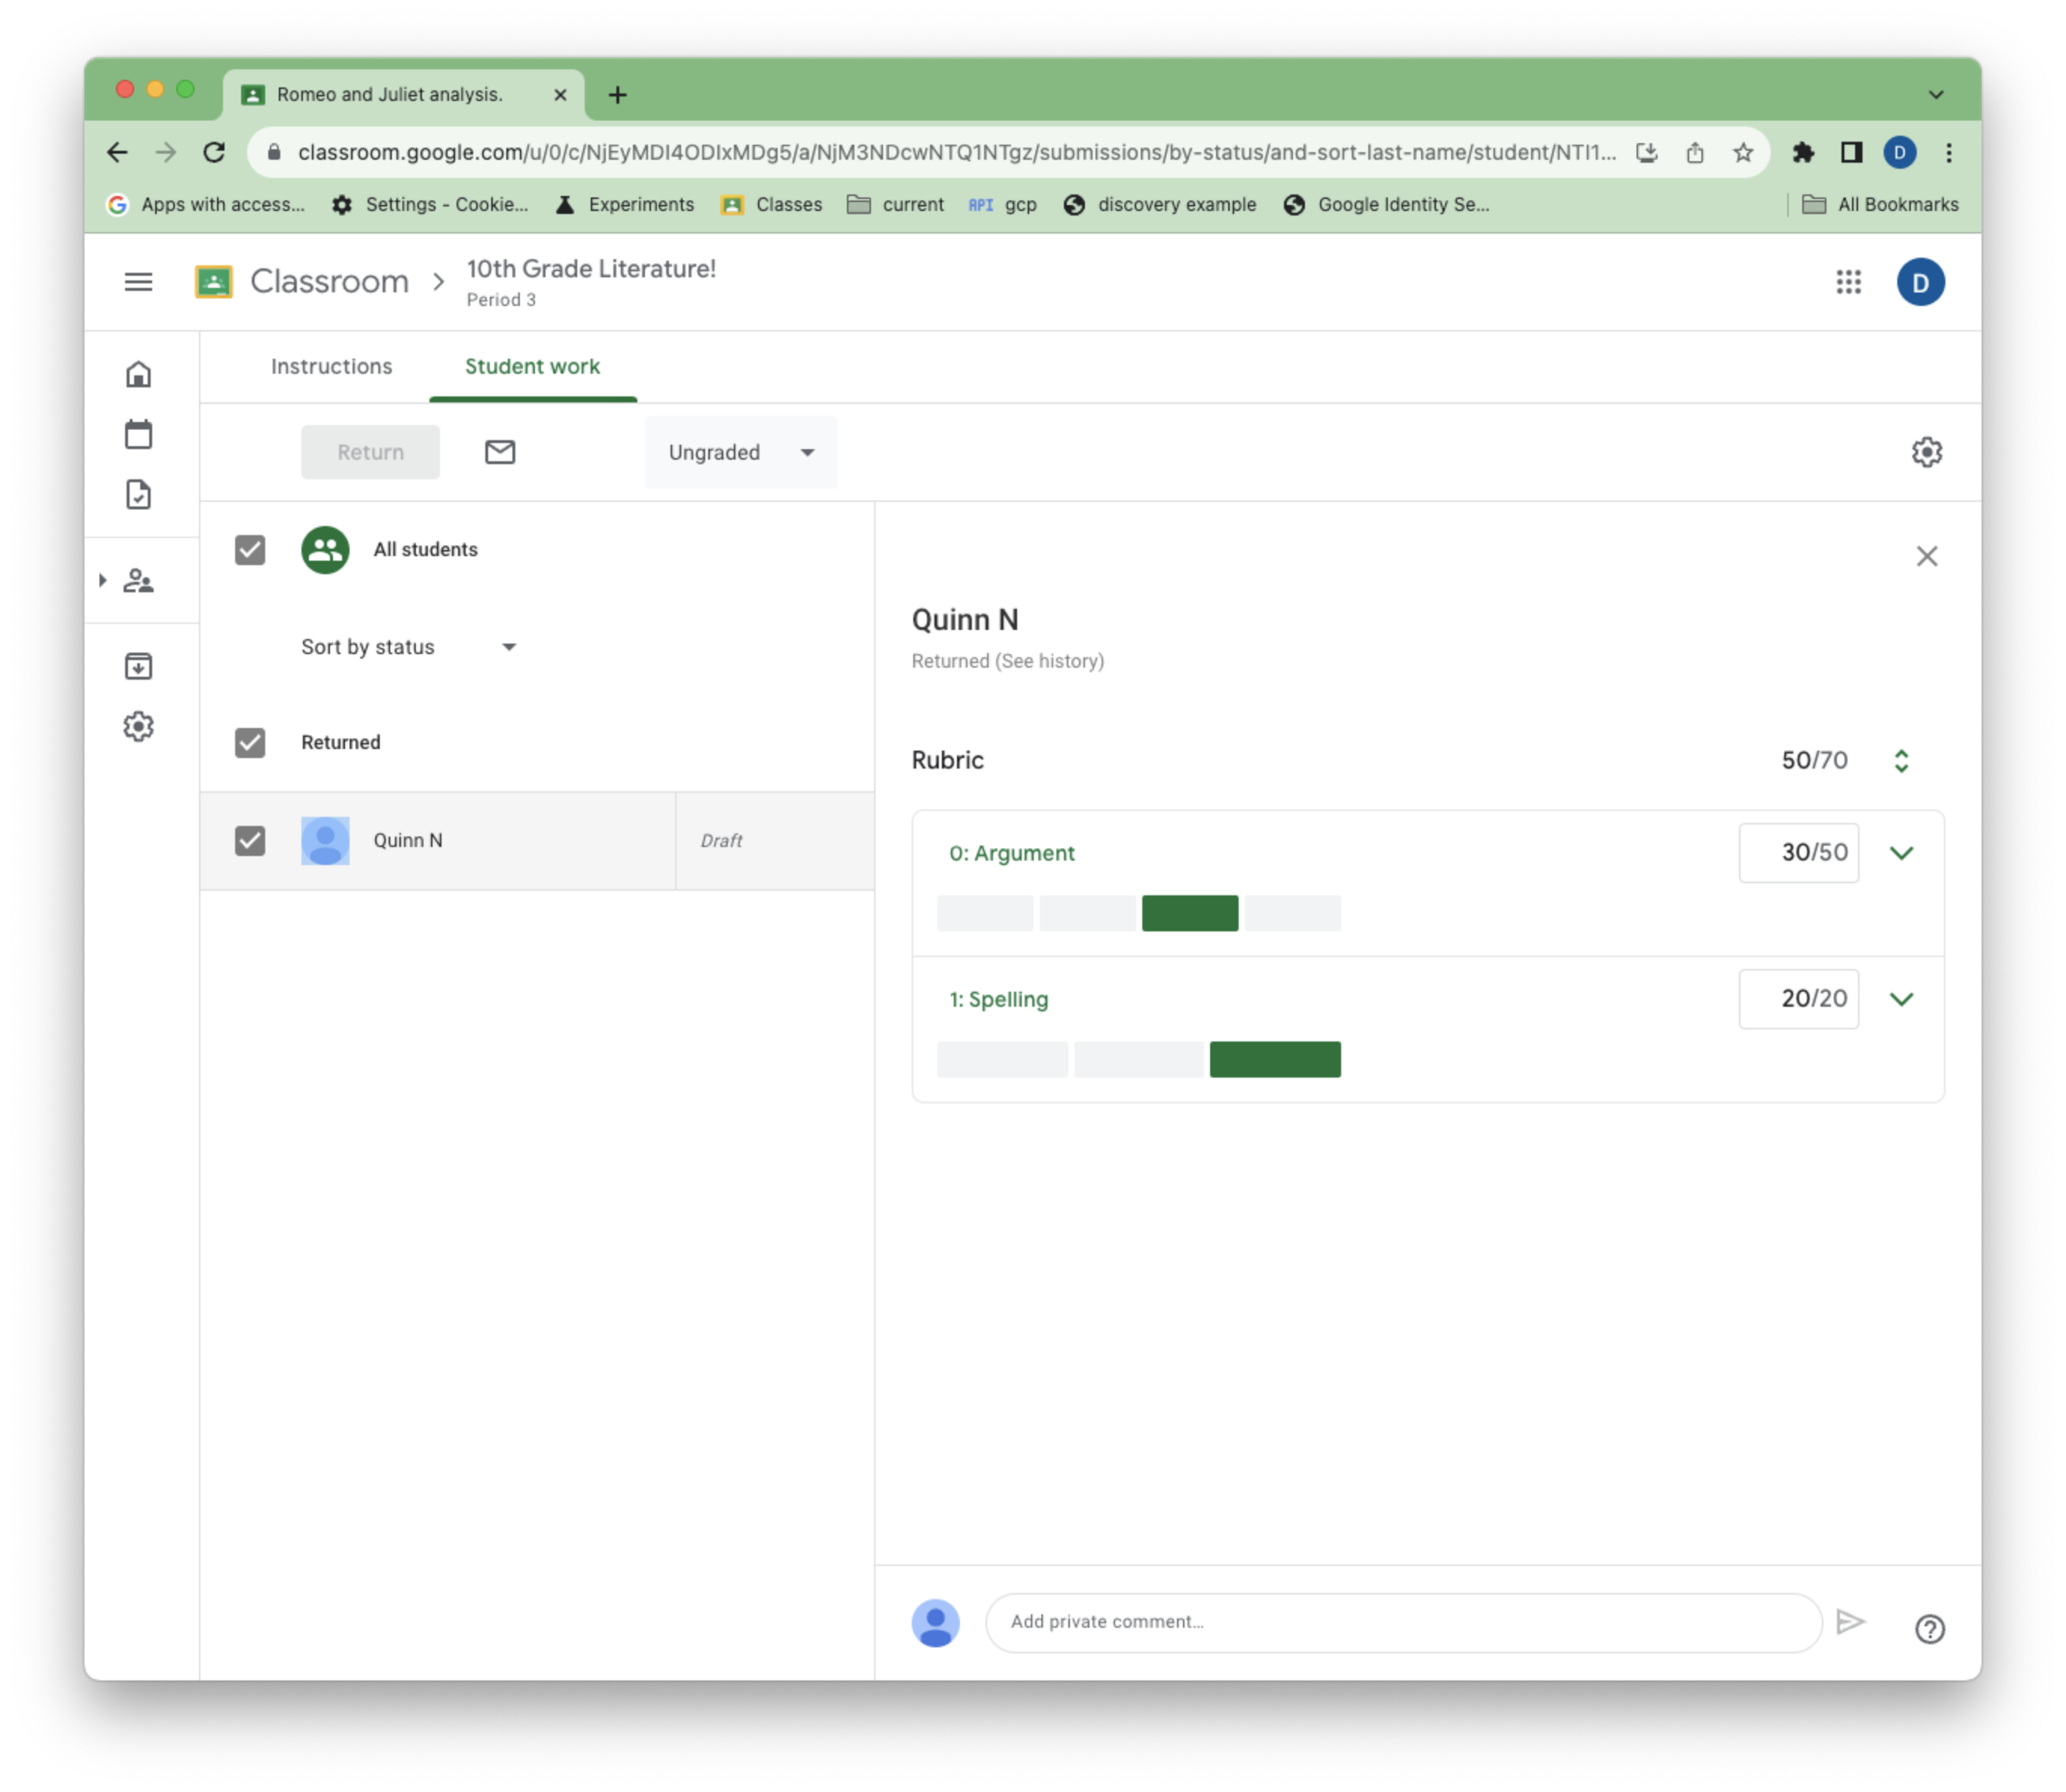Image resolution: width=2066 pixels, height=1792 pixels.
Task: Click the Return button
Action: 371,451
